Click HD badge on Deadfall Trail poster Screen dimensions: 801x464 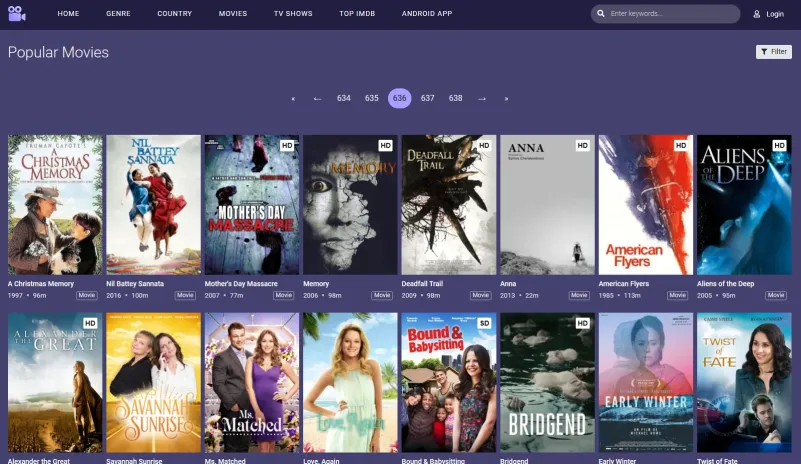click(x=484, y=146)
